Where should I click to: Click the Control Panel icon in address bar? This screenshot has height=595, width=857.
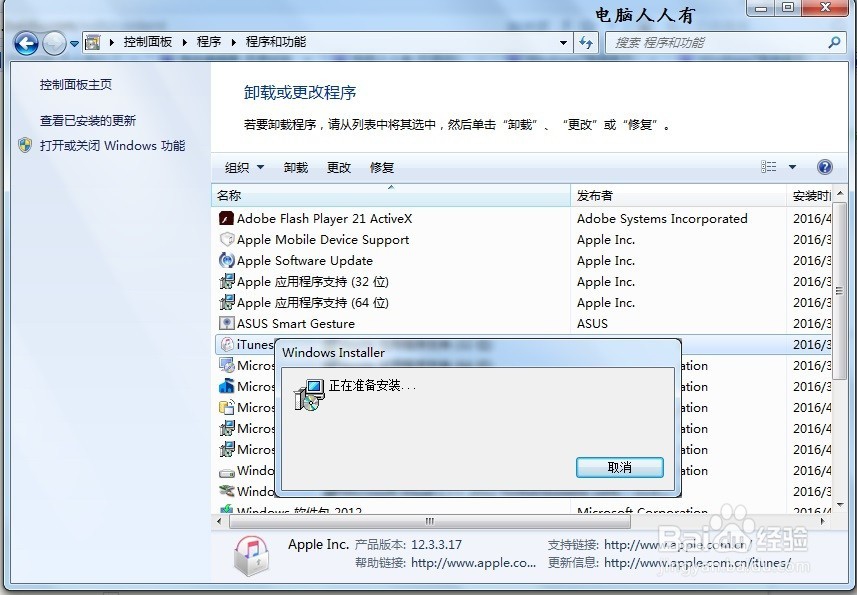(x=93, y=42)
